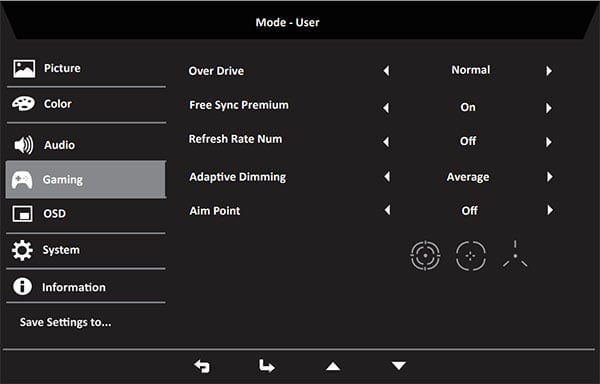Select the Refresh Rate Num label
Screen dimensions: 600x384
(235, 139)
